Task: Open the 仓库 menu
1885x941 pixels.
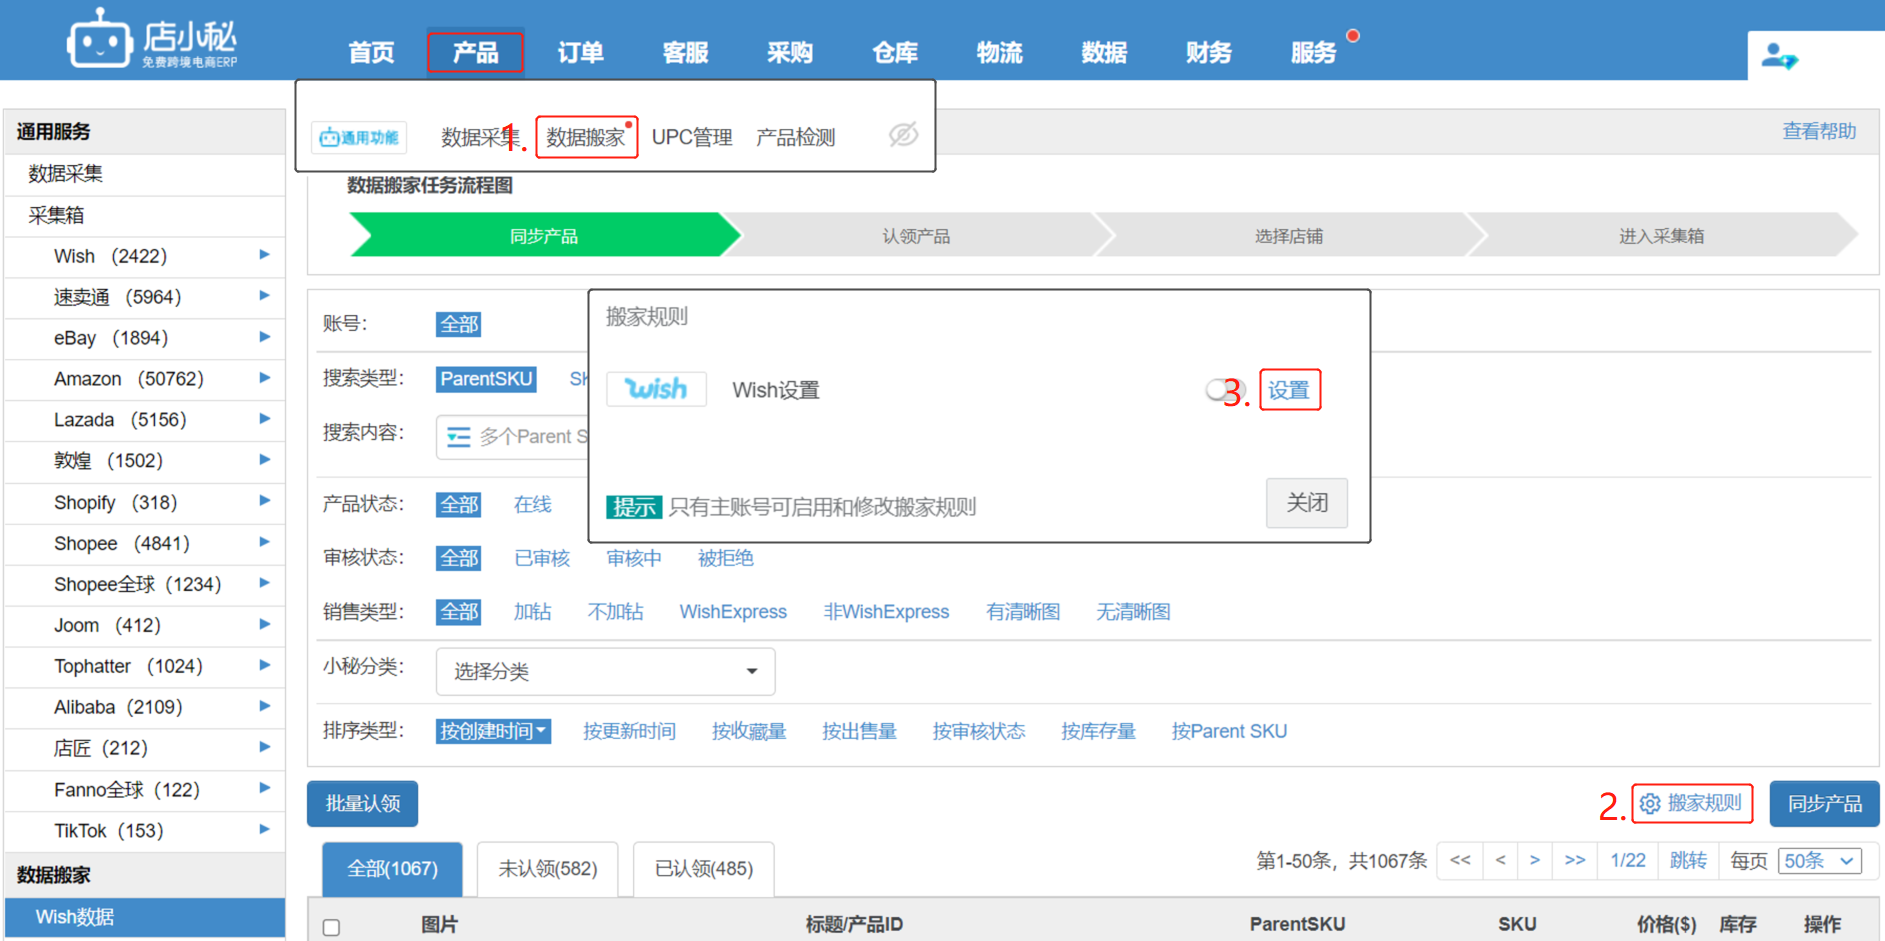Action: [x=895, y=52]
